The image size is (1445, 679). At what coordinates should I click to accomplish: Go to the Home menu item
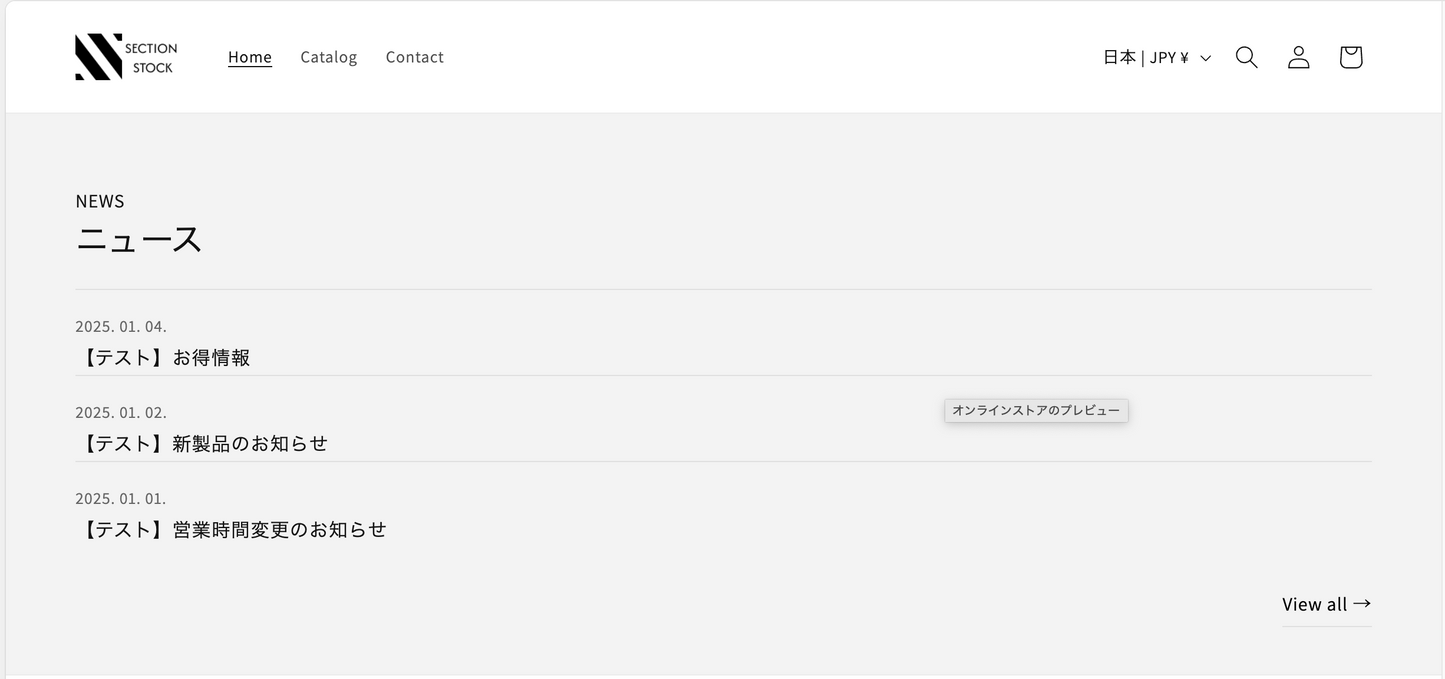coord(250,57)
